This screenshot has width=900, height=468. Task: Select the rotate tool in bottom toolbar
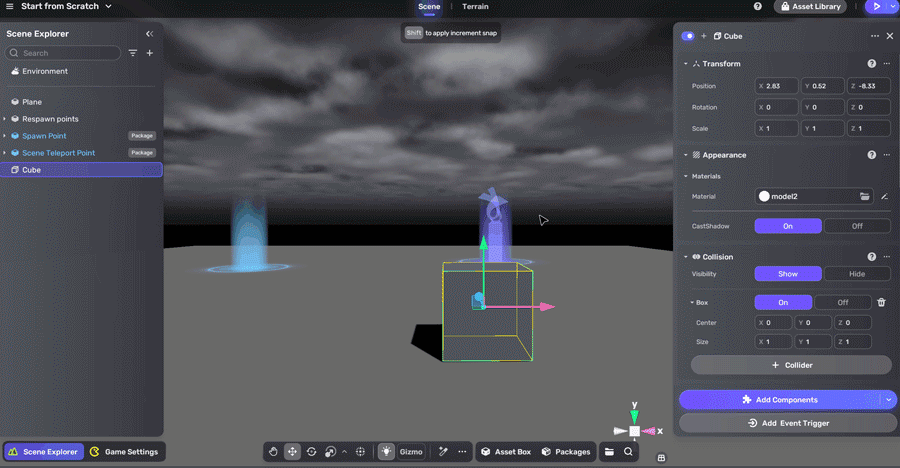coord(311,452)
